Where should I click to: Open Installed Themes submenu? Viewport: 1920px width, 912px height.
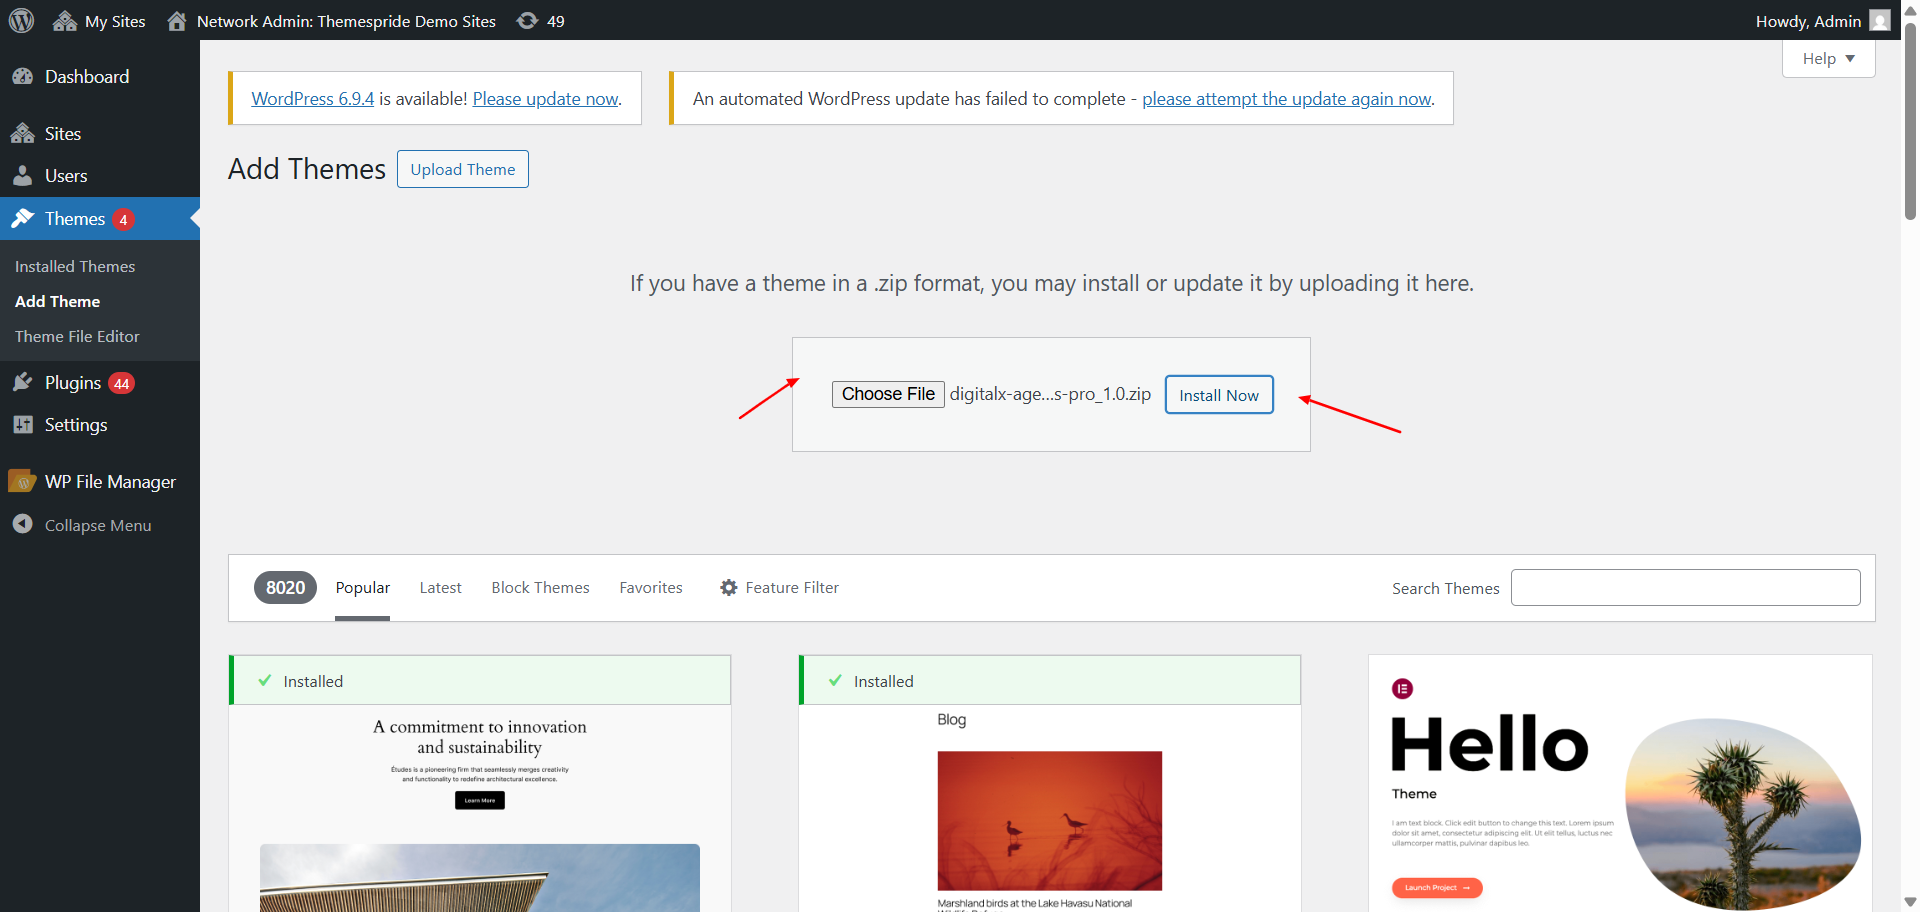75,266
